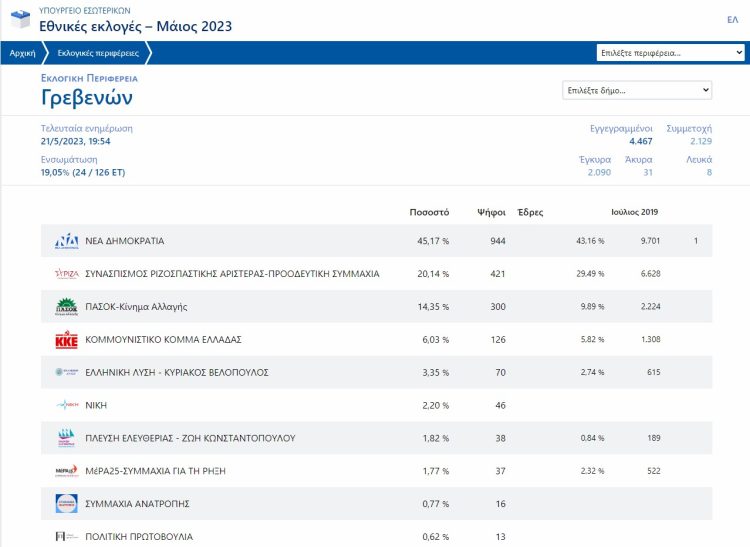
Task: Click the update timestamp 21/5/2023, 19:54
Action: (x=76, y=141)
